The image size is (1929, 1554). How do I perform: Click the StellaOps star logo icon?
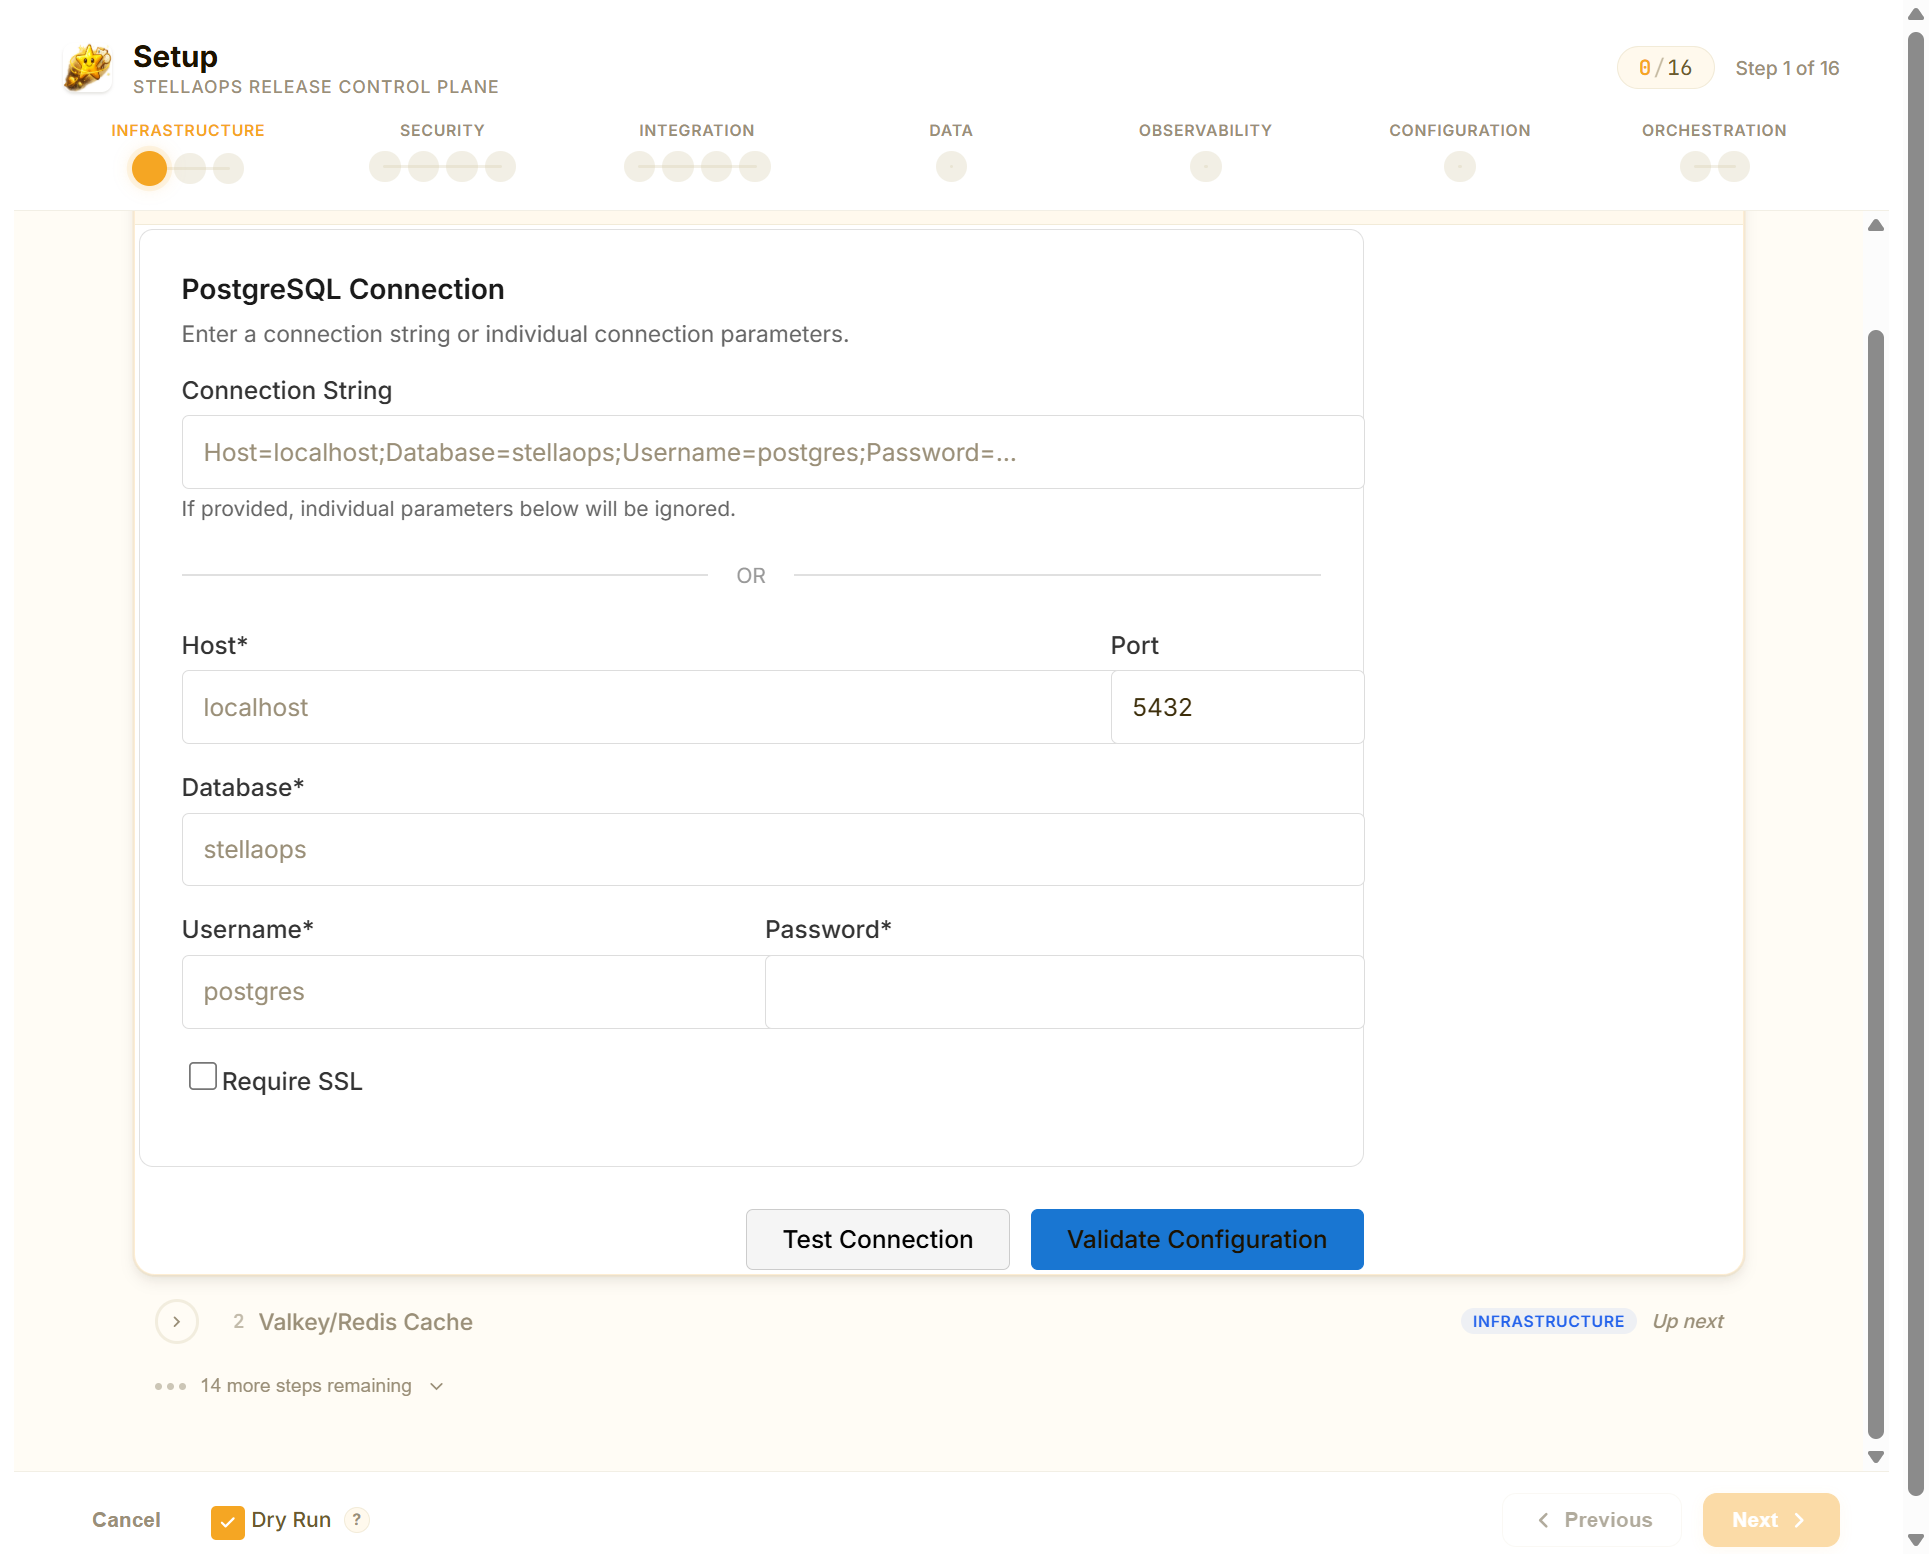click(x=88, y=68)
